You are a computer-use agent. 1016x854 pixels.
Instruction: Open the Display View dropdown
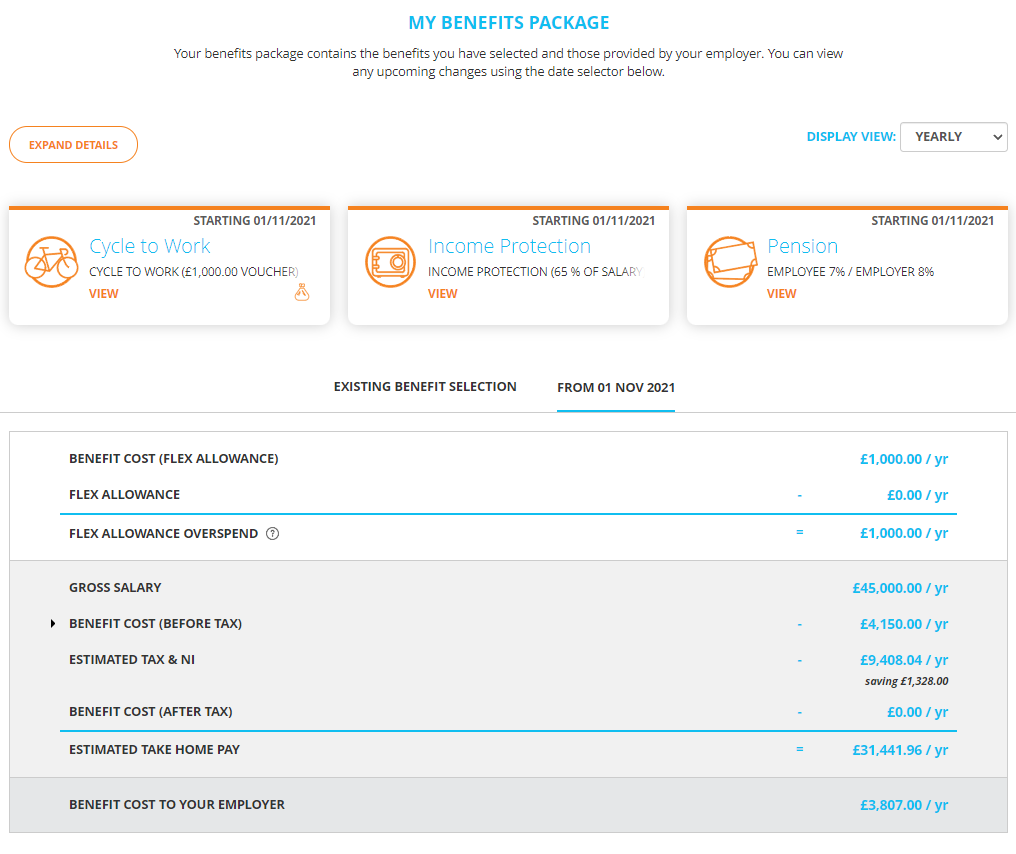953,137
